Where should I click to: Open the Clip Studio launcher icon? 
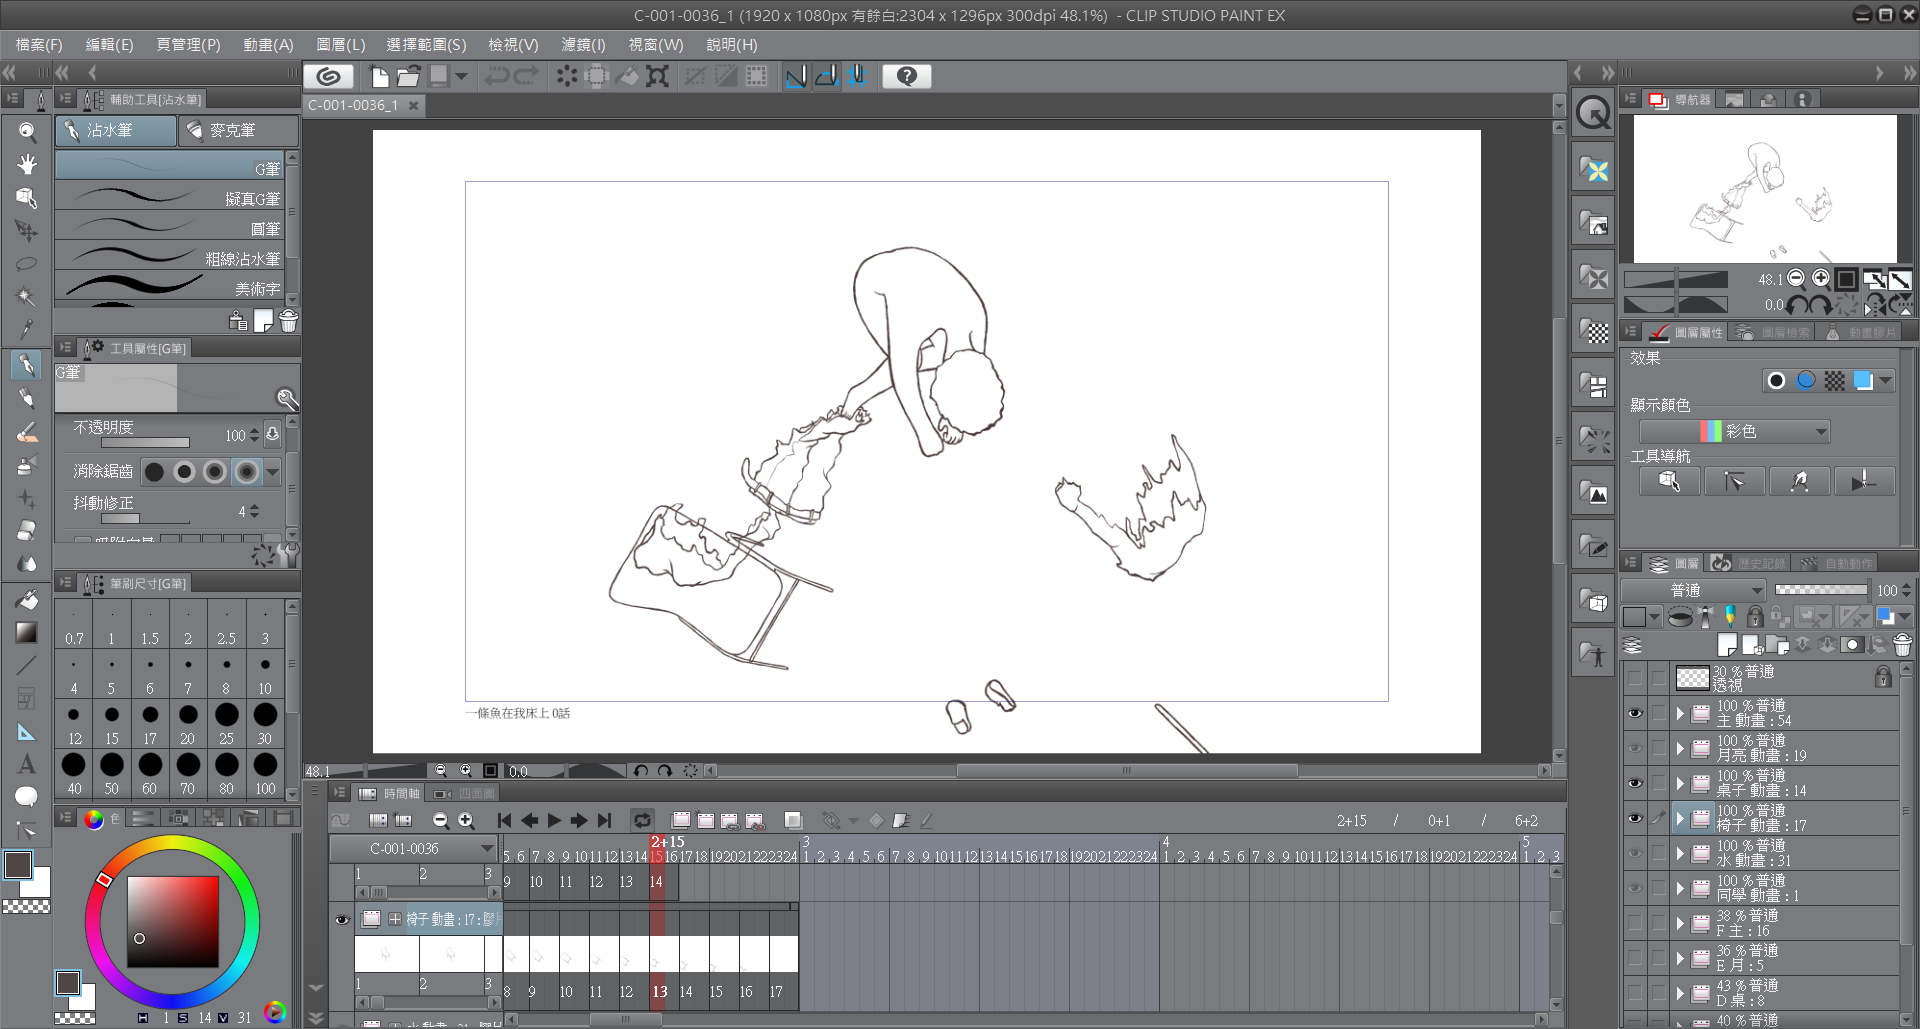pos(328,76)
